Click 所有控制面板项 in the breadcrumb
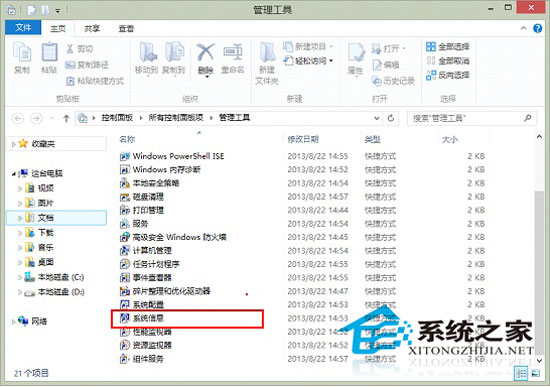Viewport: 550px width, 387px height. [176, 118]
